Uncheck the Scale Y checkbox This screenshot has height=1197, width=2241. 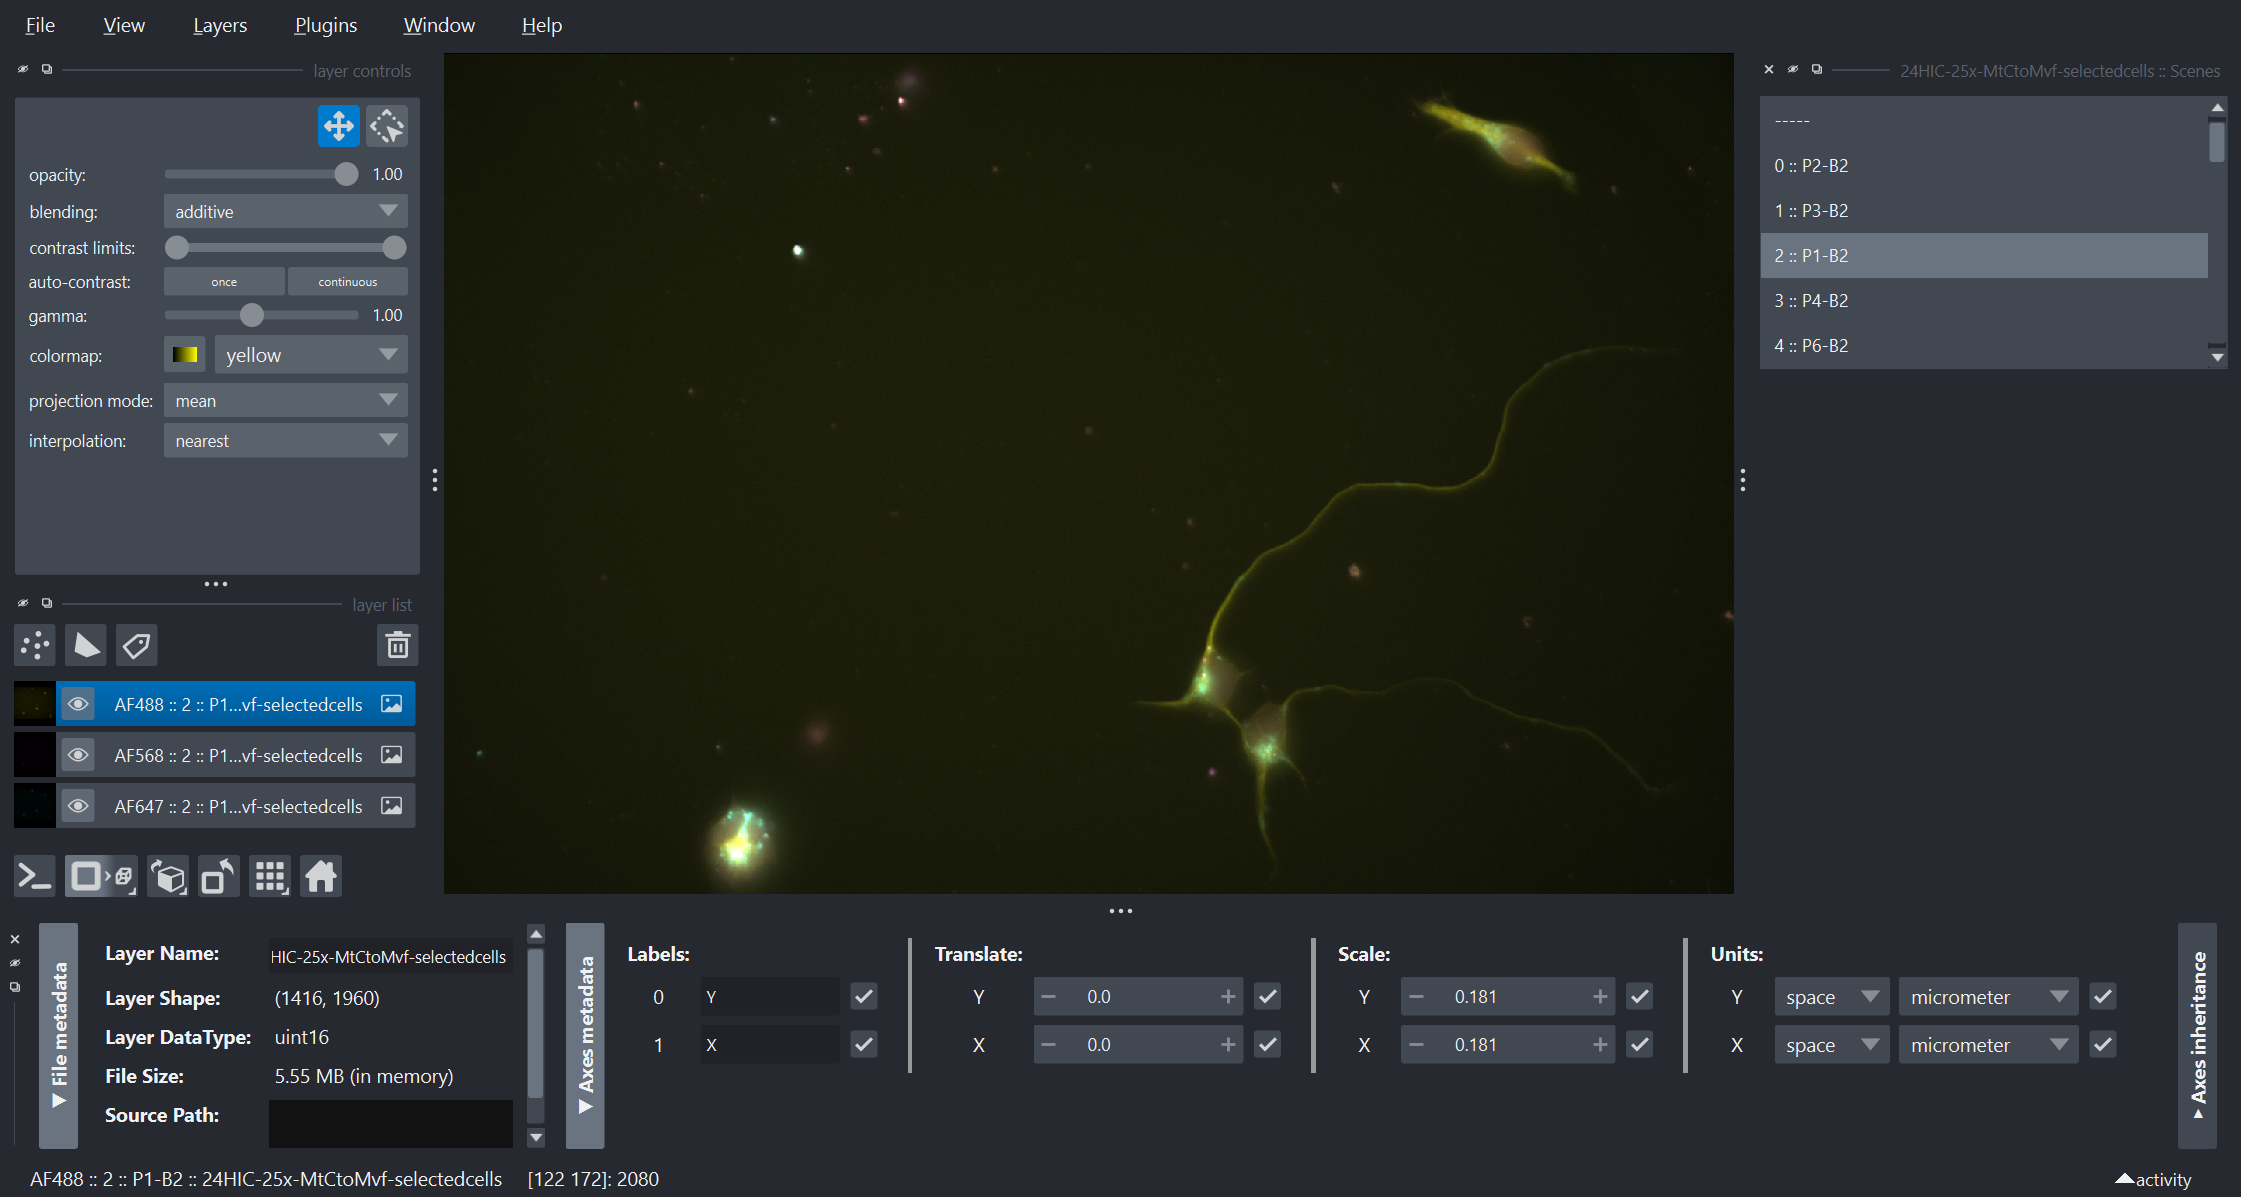(x=1639, y=996)
